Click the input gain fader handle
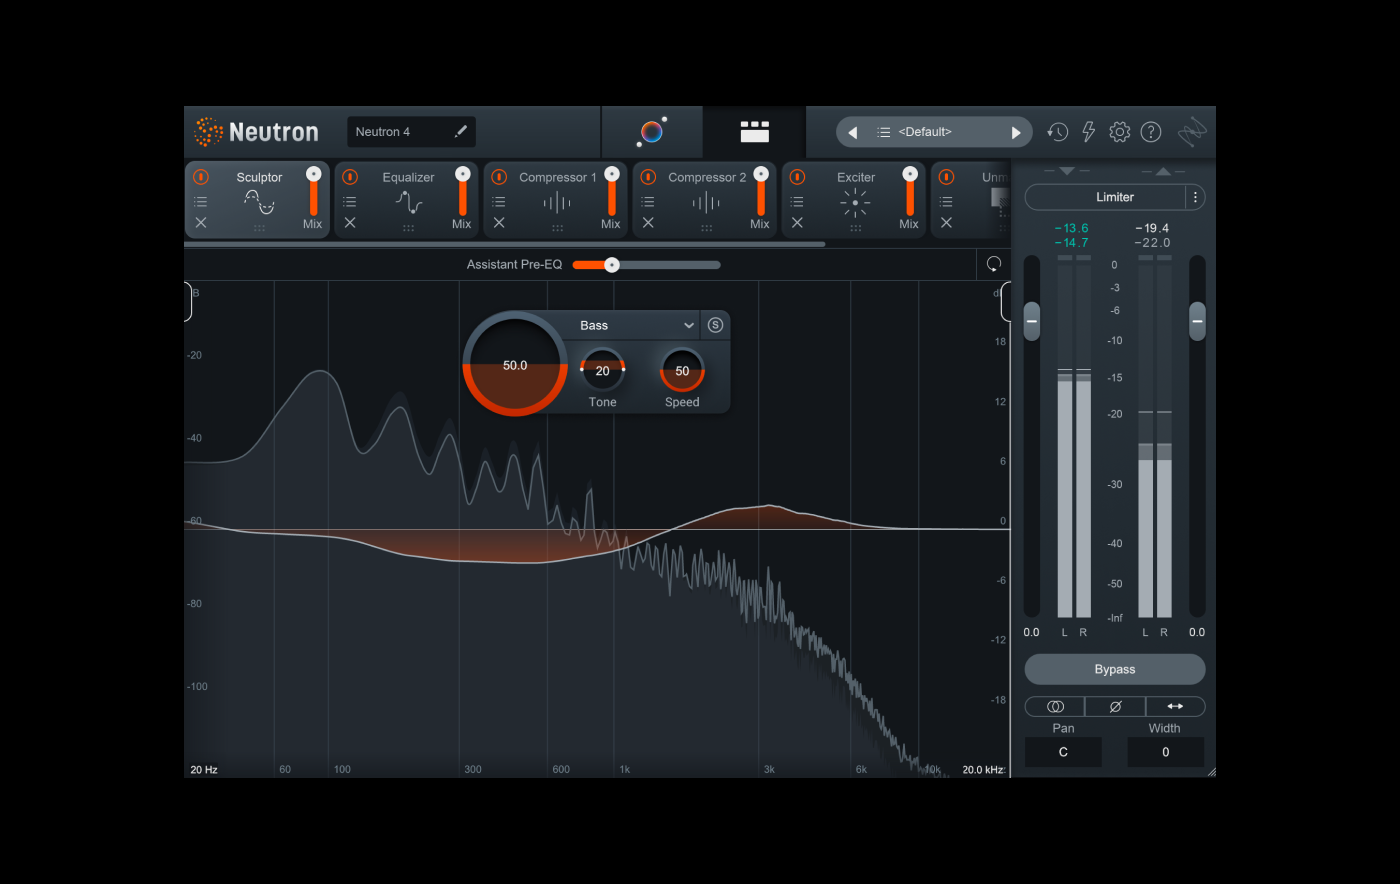This screenshot has width=1400, height=884. pos(1032,321)
